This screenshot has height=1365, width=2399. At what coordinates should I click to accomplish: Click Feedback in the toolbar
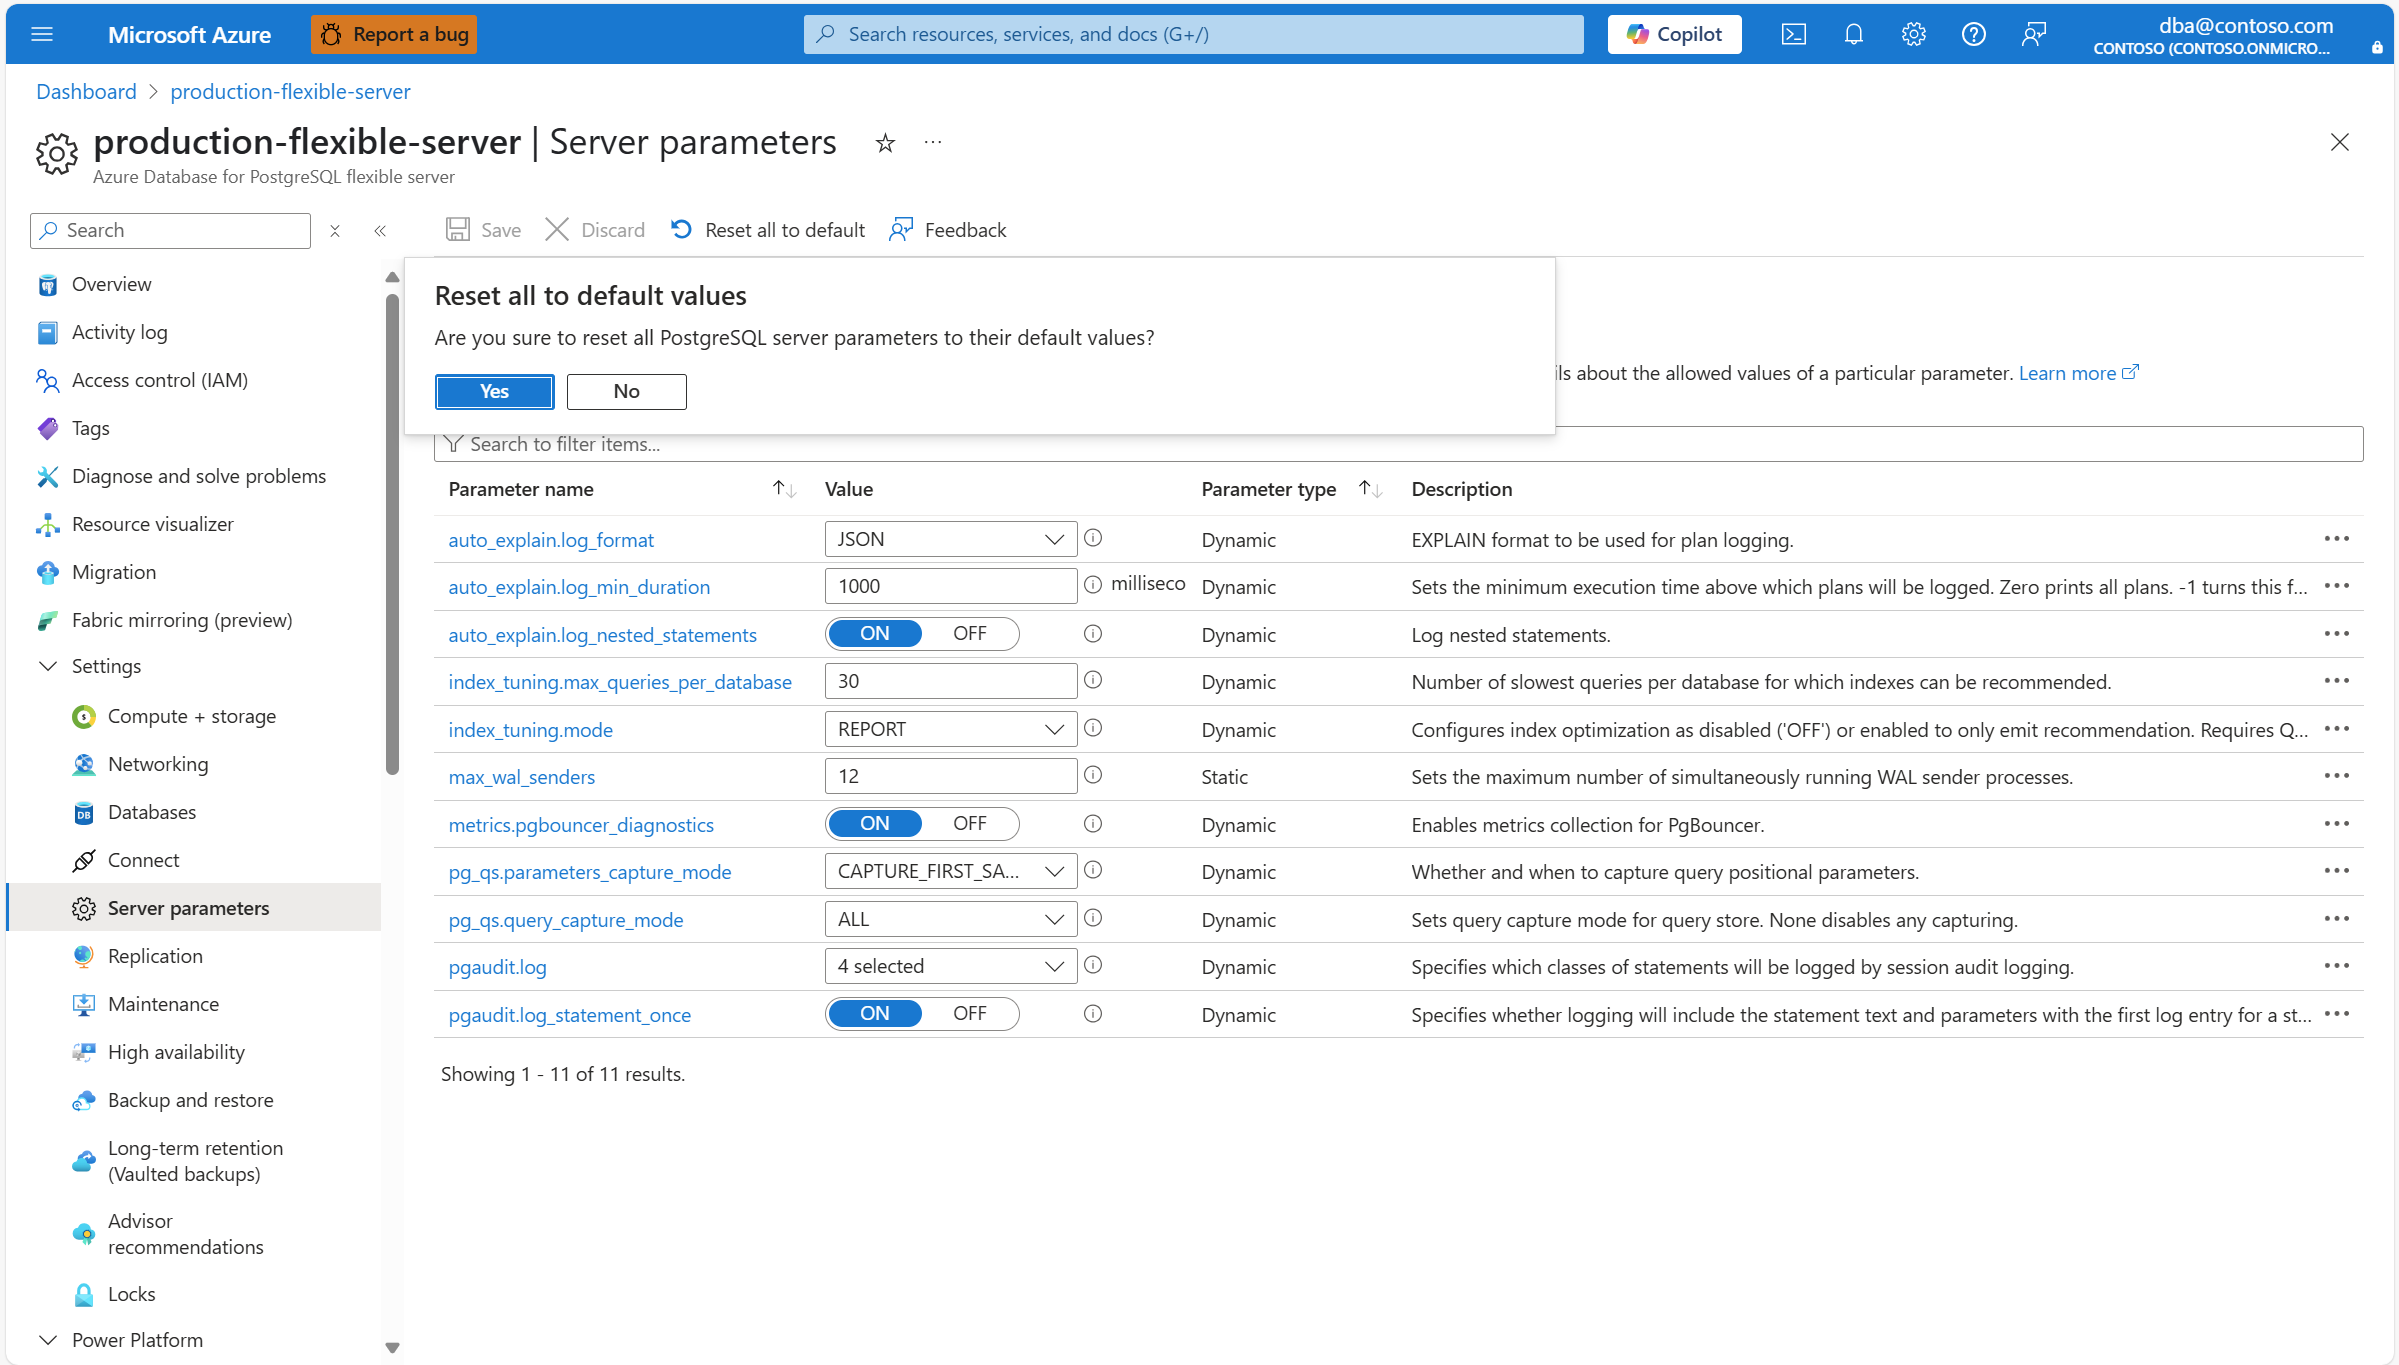947,230
